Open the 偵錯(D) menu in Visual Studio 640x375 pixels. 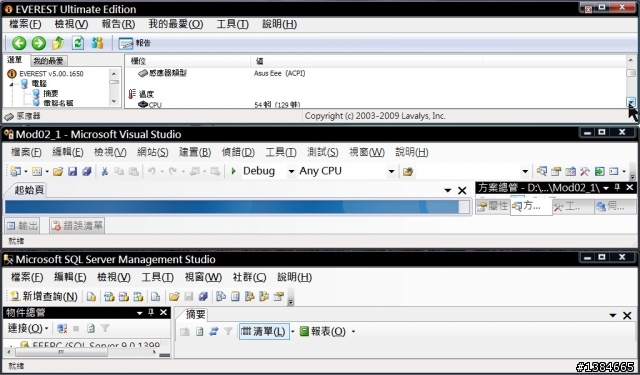[x=238, y=152]
